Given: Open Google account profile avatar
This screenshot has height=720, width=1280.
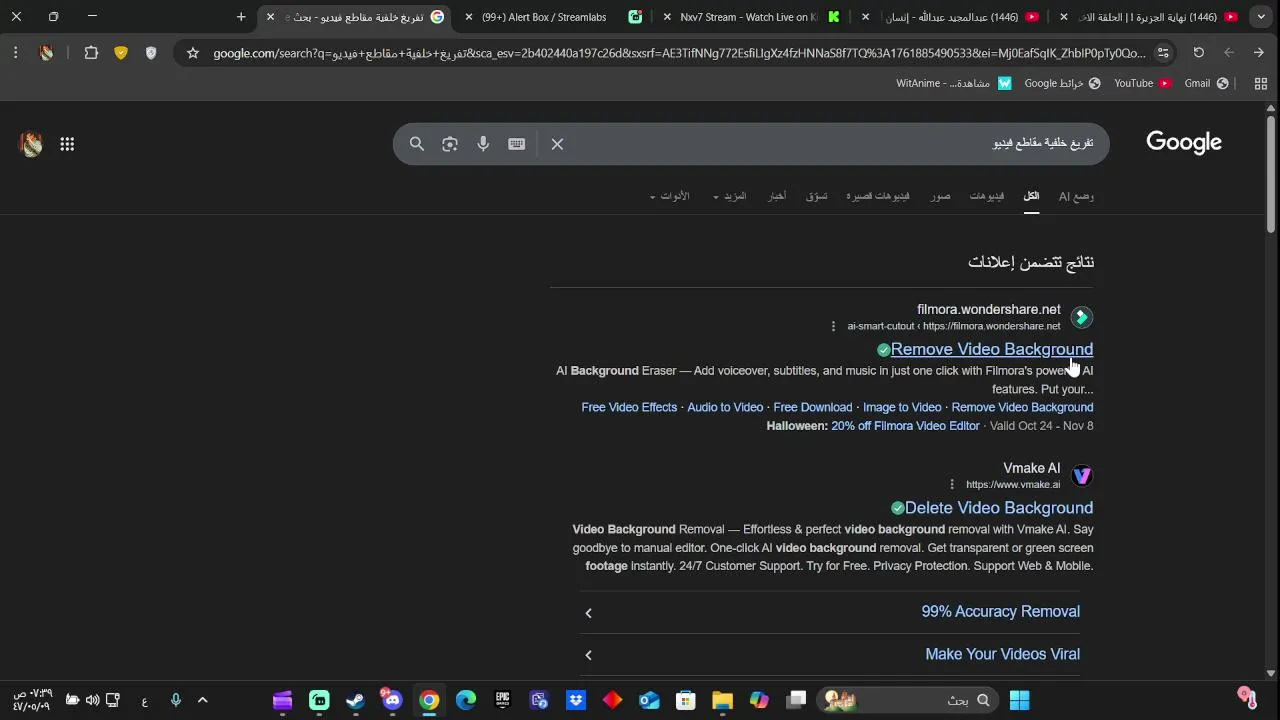Looking at the screenshot, I should pyautogui.click(x=31, y=144).
